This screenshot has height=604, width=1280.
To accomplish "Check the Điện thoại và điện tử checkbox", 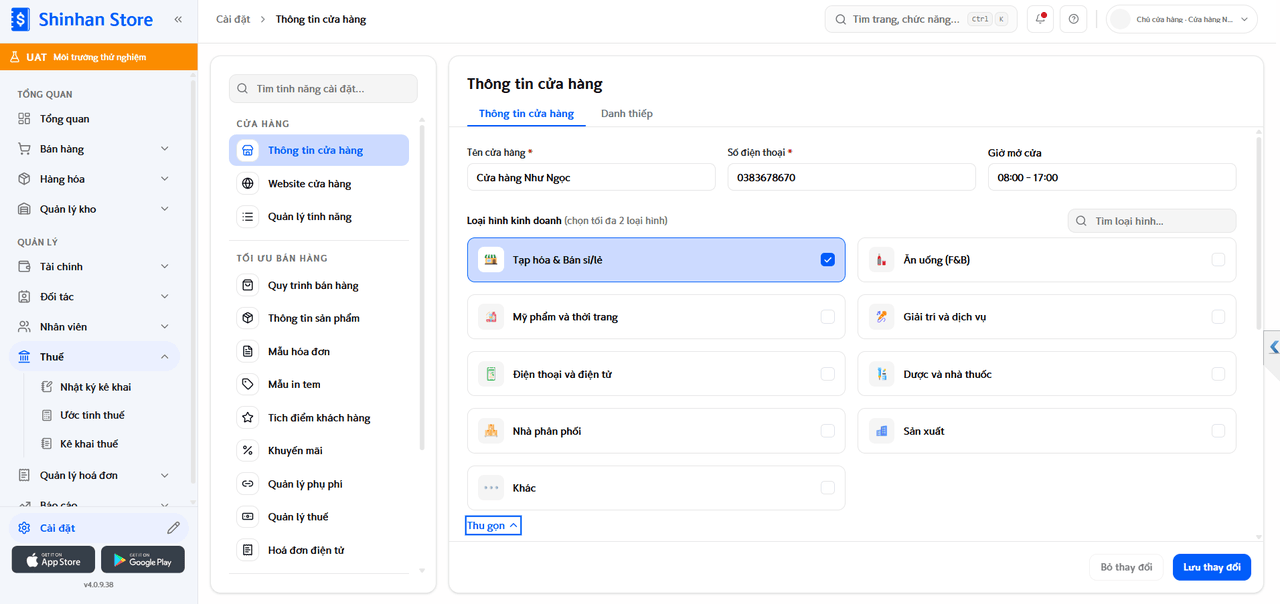I will pyautogui.click(x=827, y=374).
